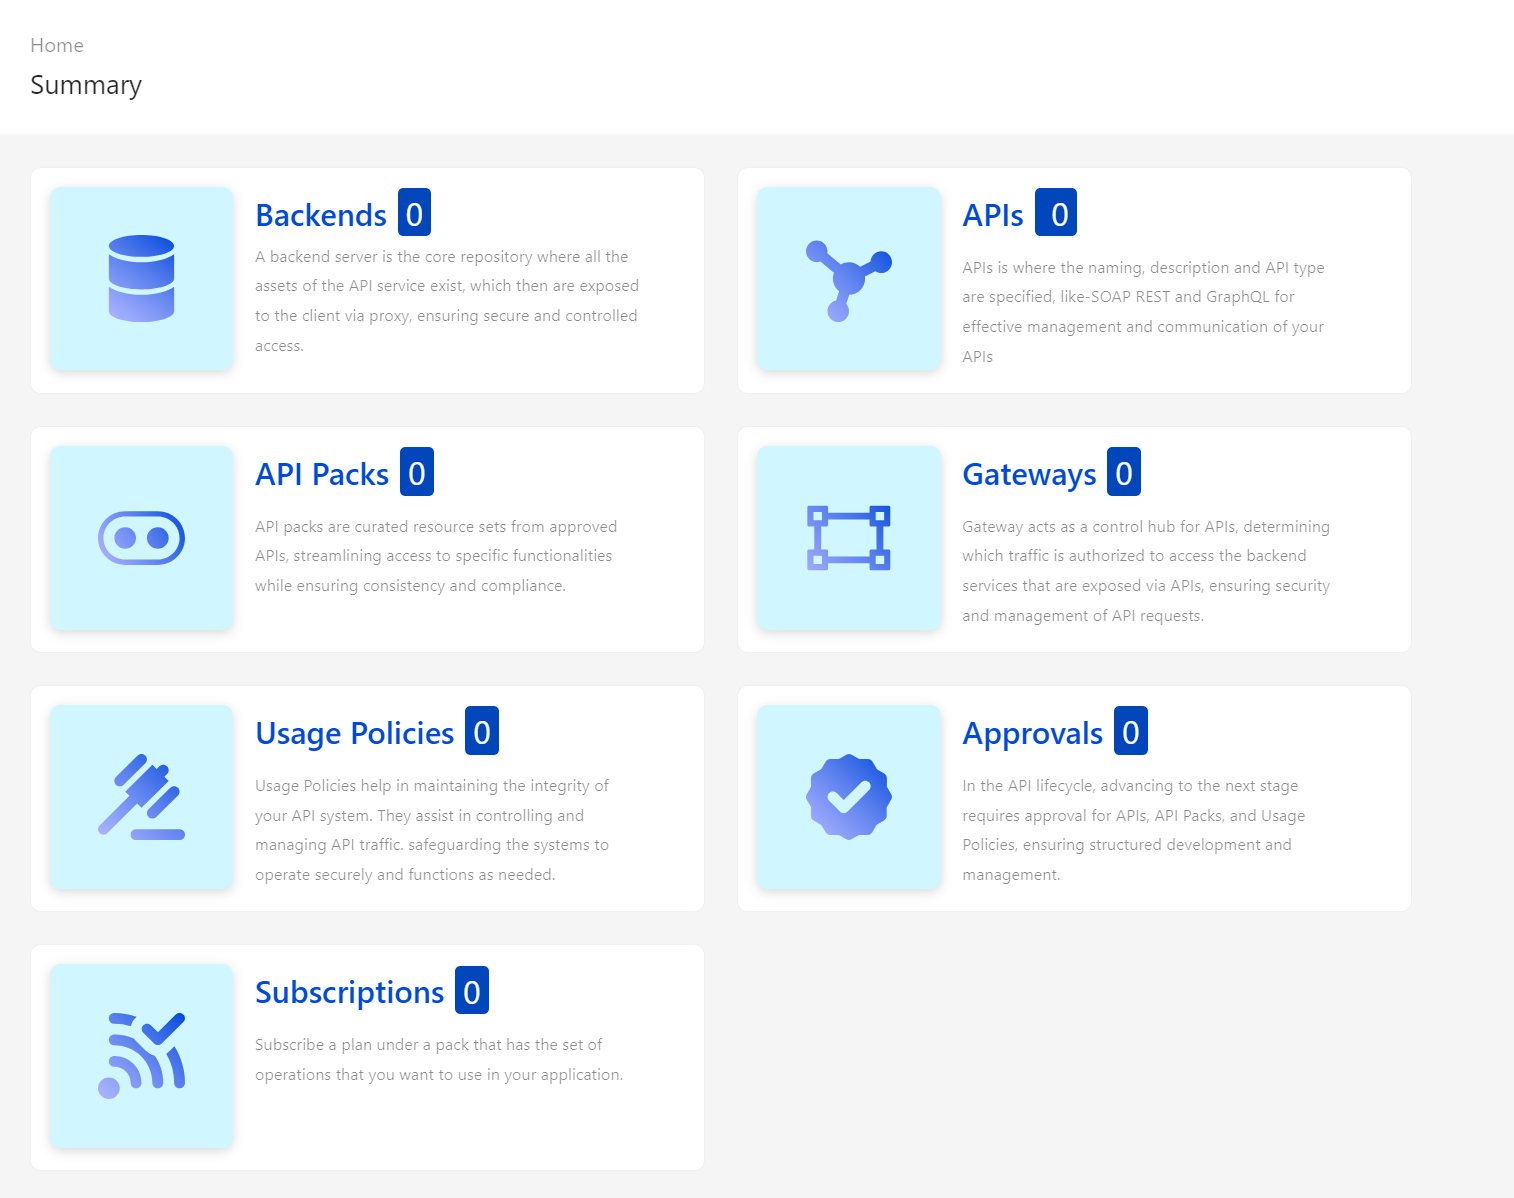Click the Home breadcrumb
Screen dimensions: 1514x1198
click(57, 45)
